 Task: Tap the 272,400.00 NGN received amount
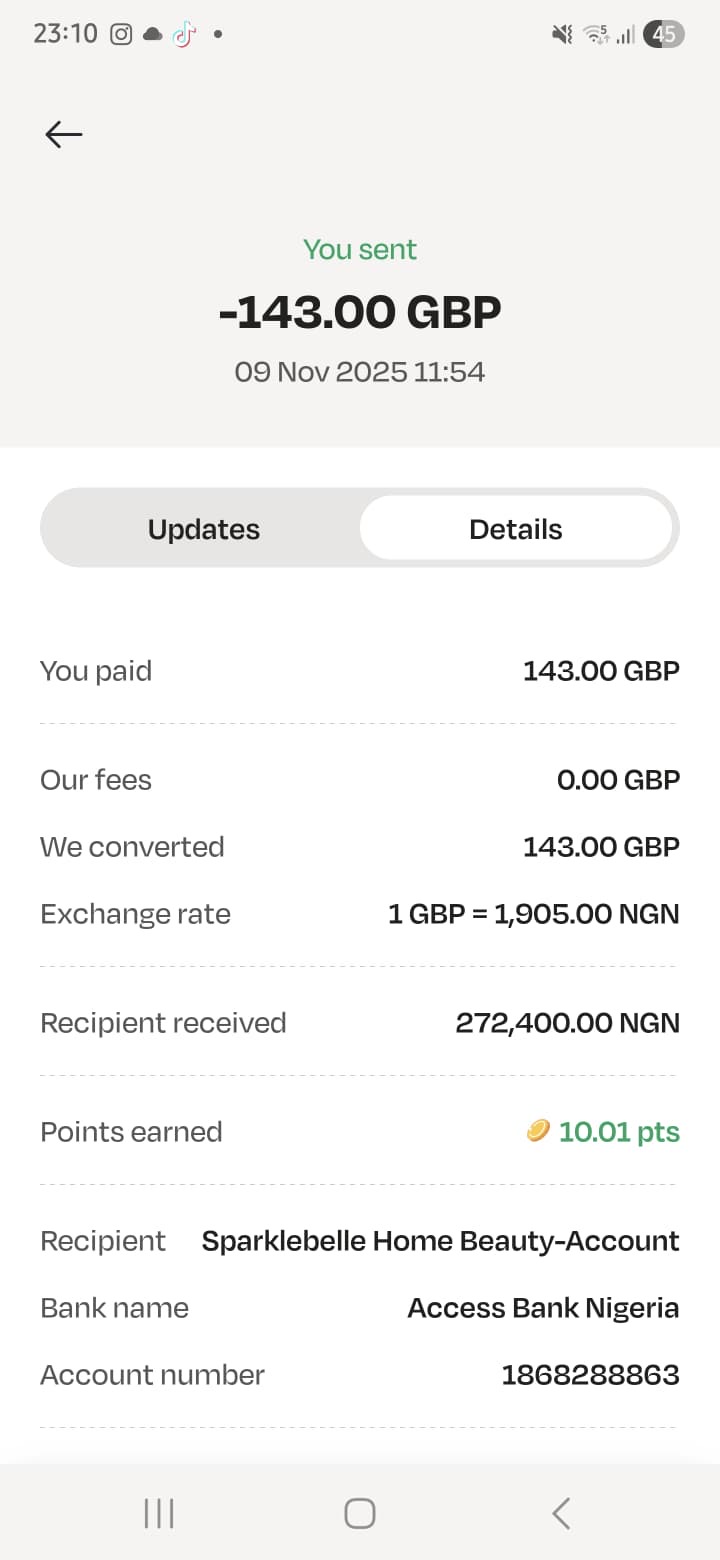567,1023
